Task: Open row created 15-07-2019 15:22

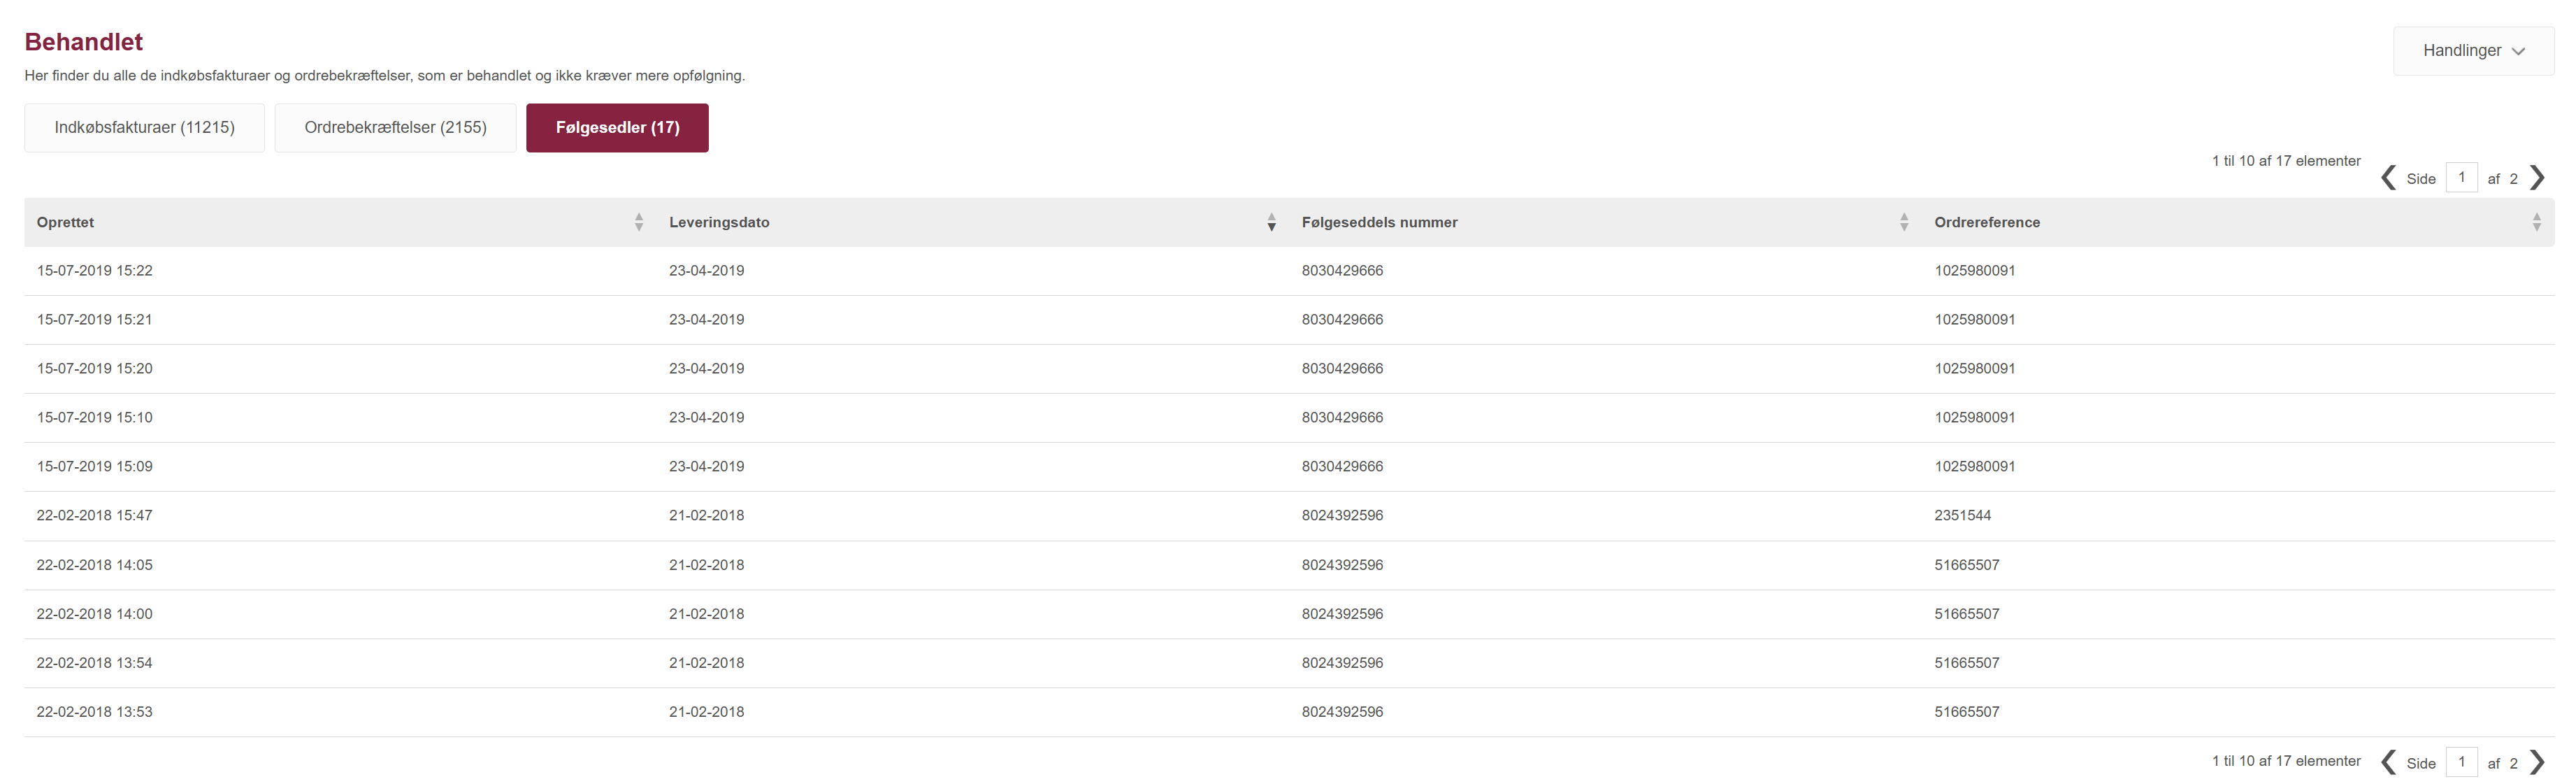Action: tap(95, 271)
